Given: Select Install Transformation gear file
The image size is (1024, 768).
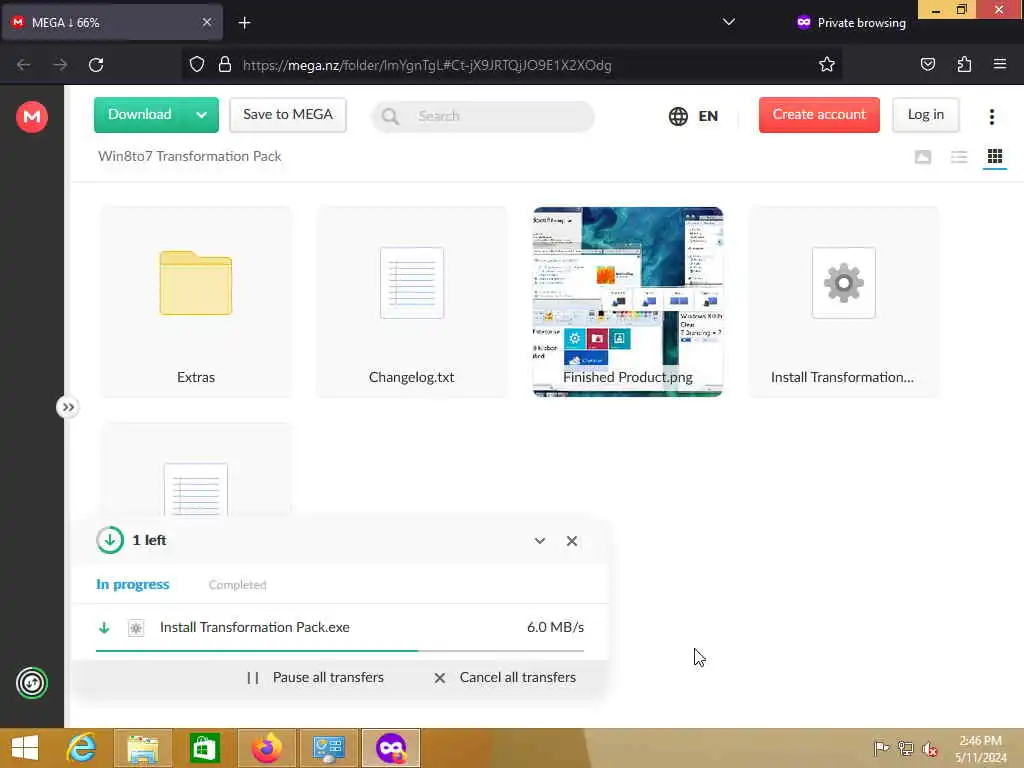Looking at the screenshot, I should pyautogui.click(x=844, y=302).
